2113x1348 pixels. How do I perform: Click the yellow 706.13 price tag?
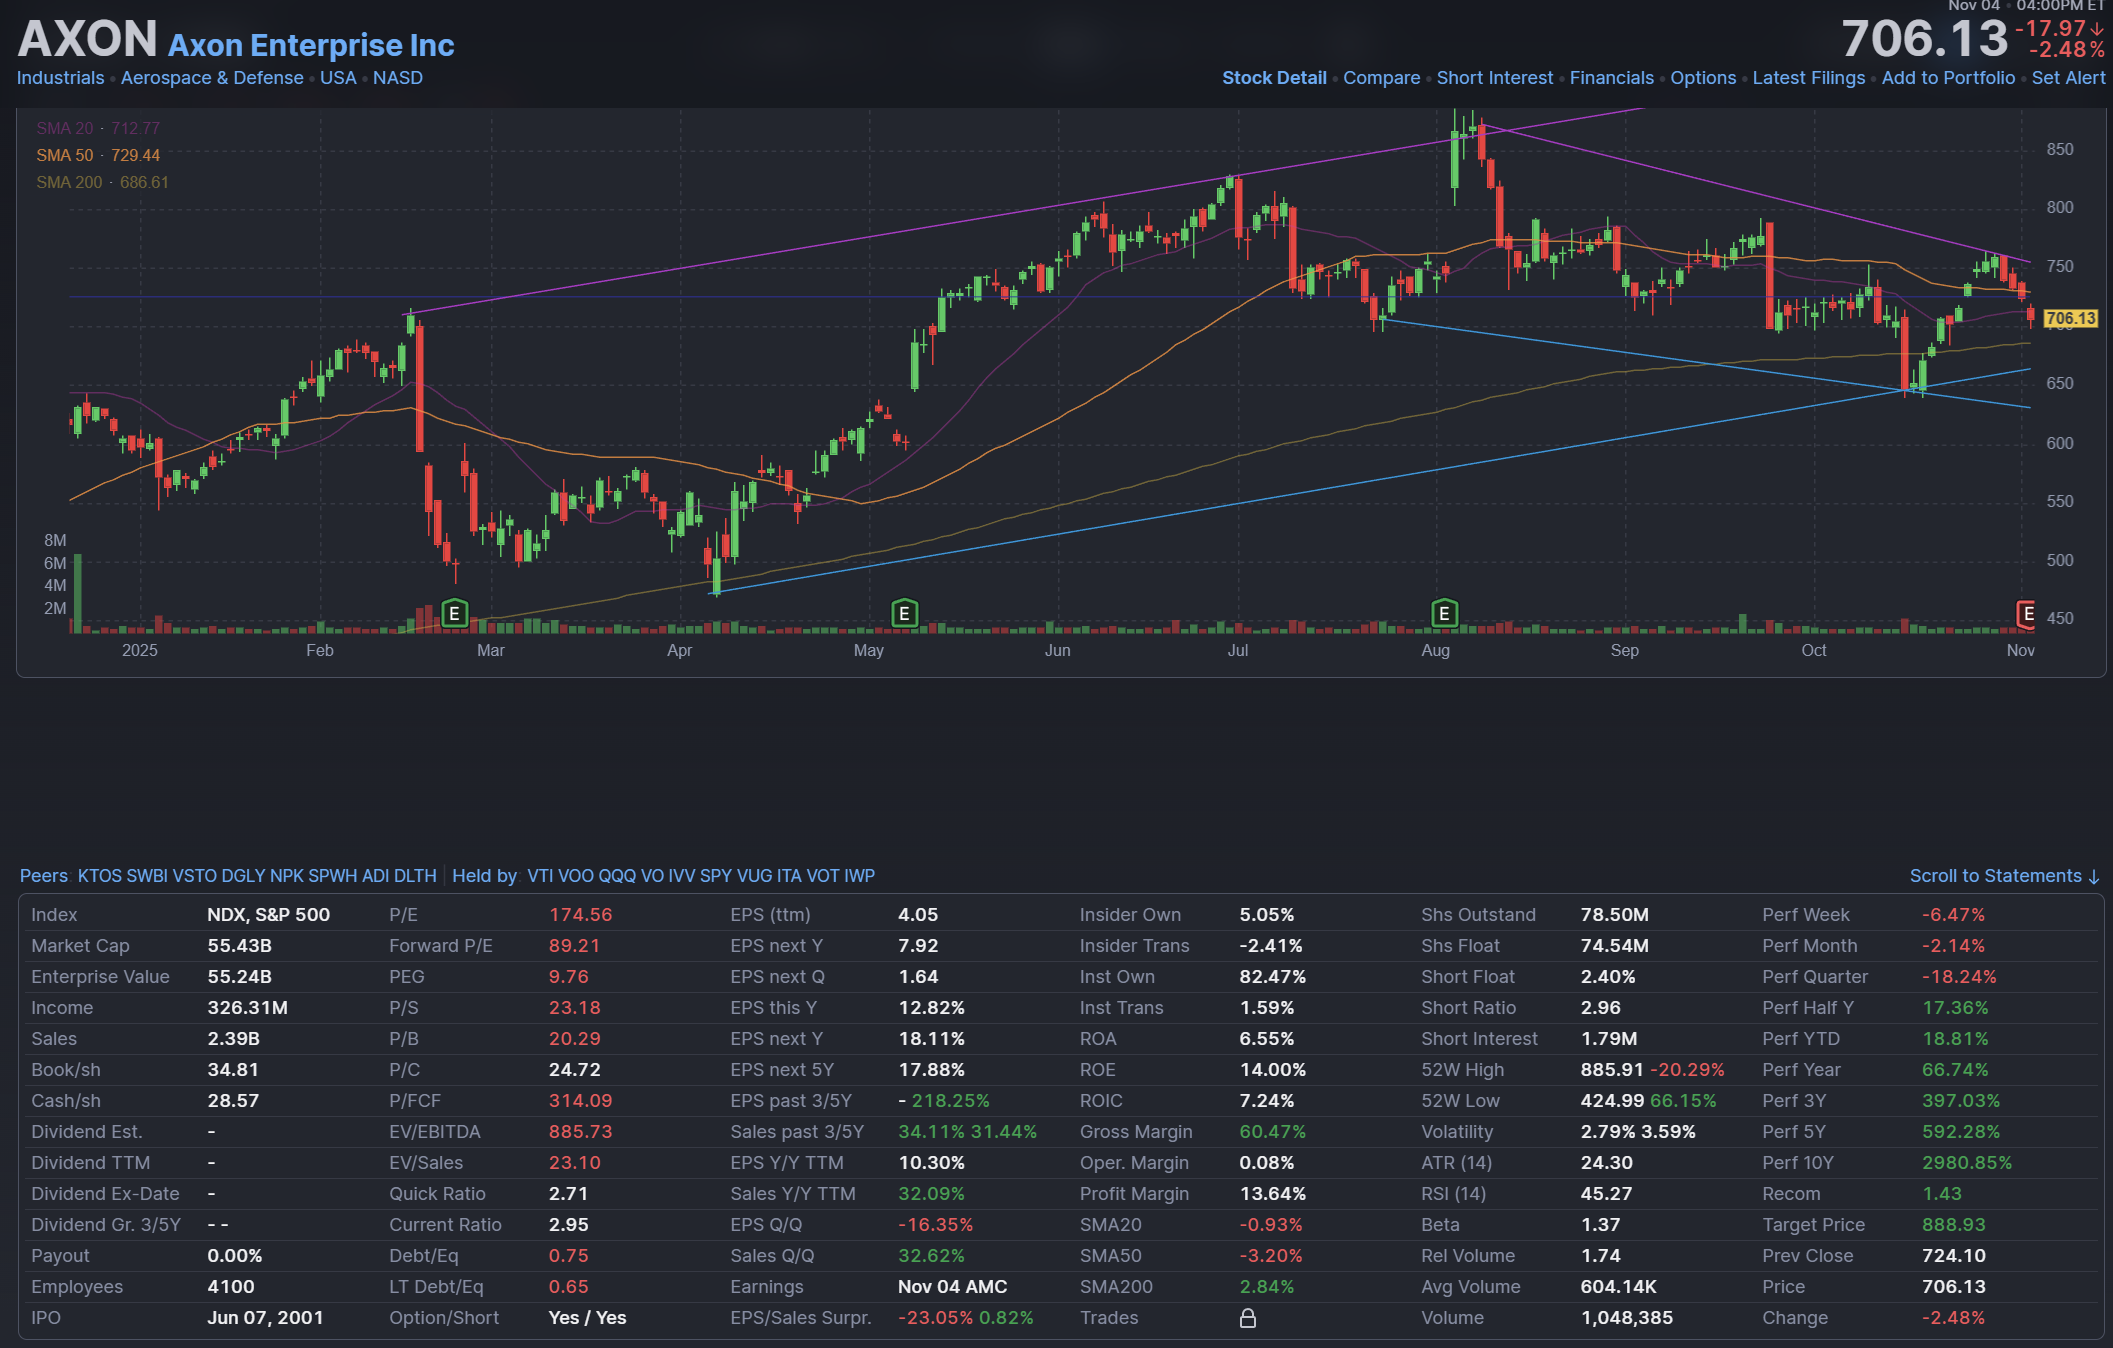(2070, 318)
